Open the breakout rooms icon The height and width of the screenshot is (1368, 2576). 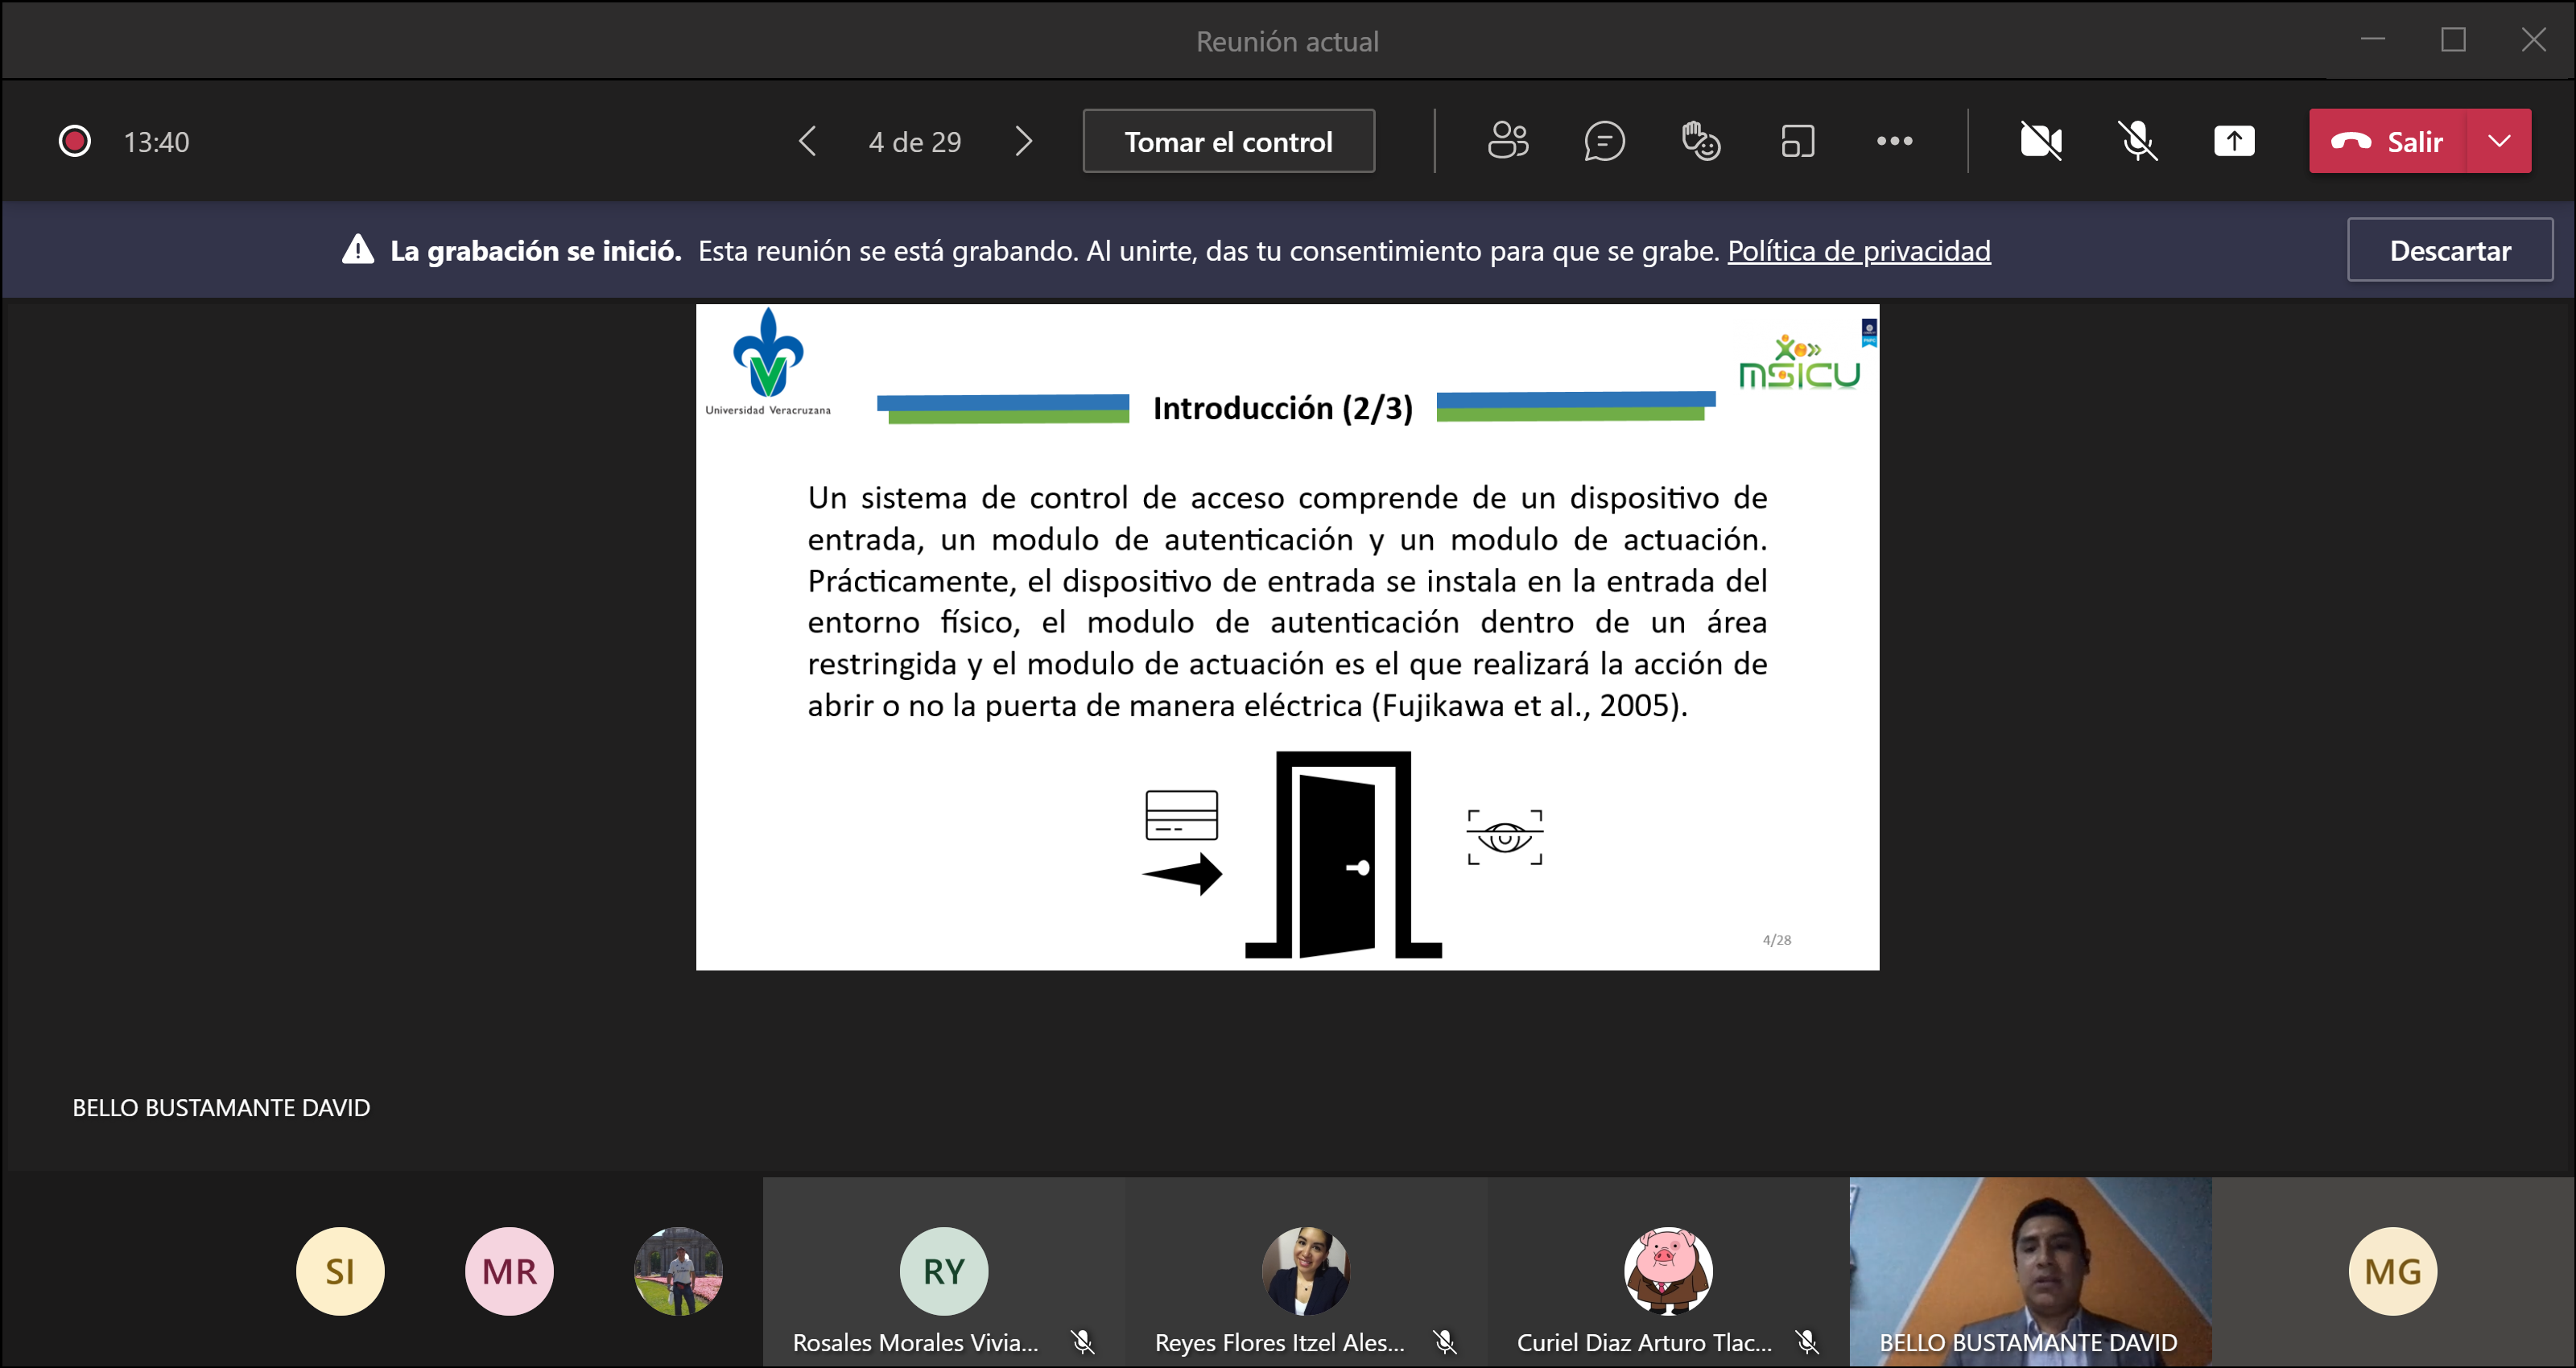point(1797,141)
